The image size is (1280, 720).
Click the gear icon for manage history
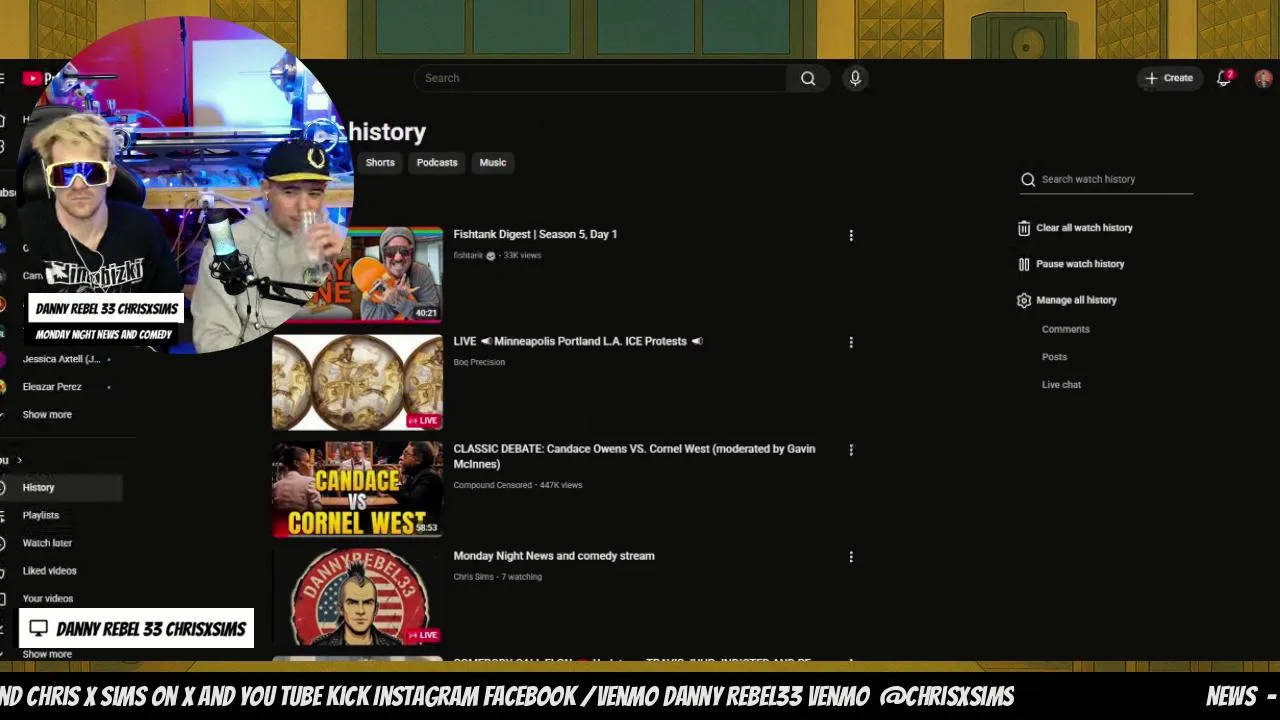[x=1024, y=300]
